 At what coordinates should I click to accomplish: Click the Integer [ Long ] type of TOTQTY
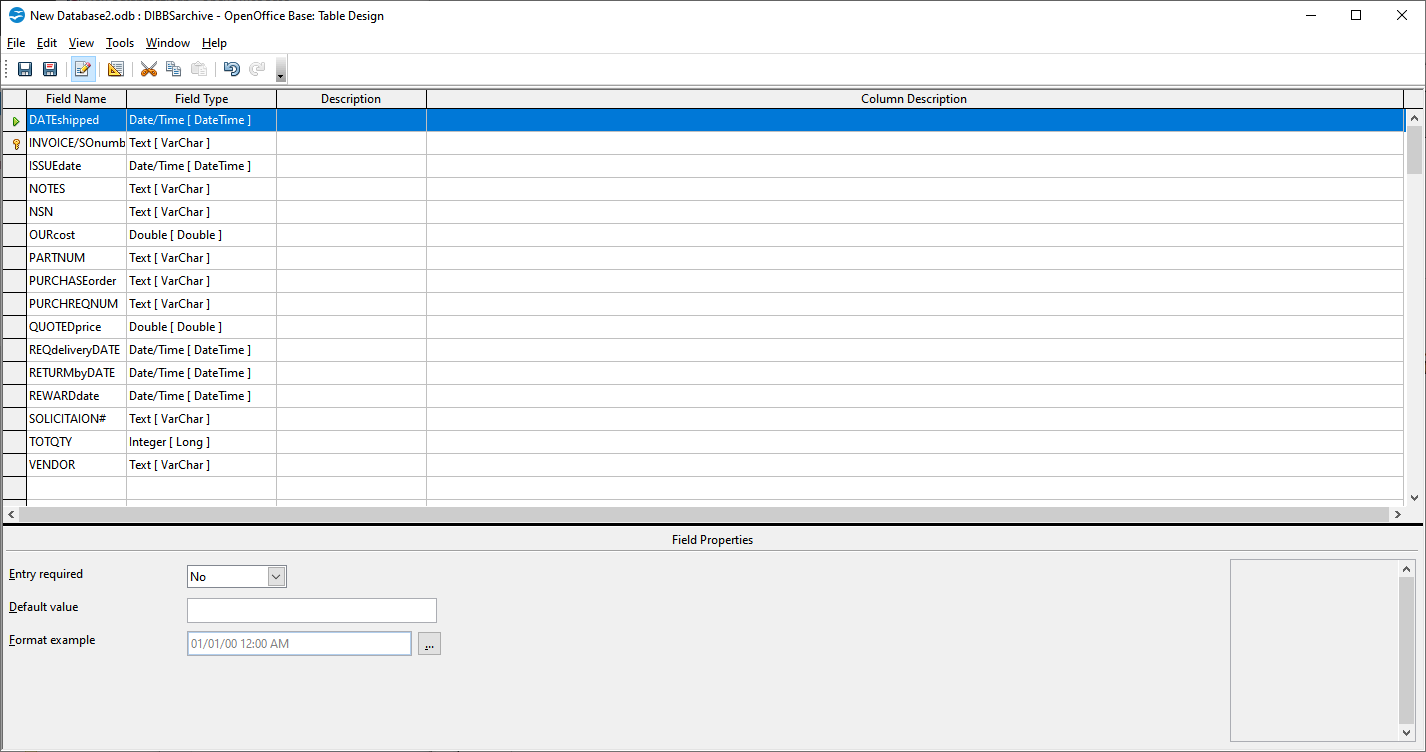[x=201, y=442]
